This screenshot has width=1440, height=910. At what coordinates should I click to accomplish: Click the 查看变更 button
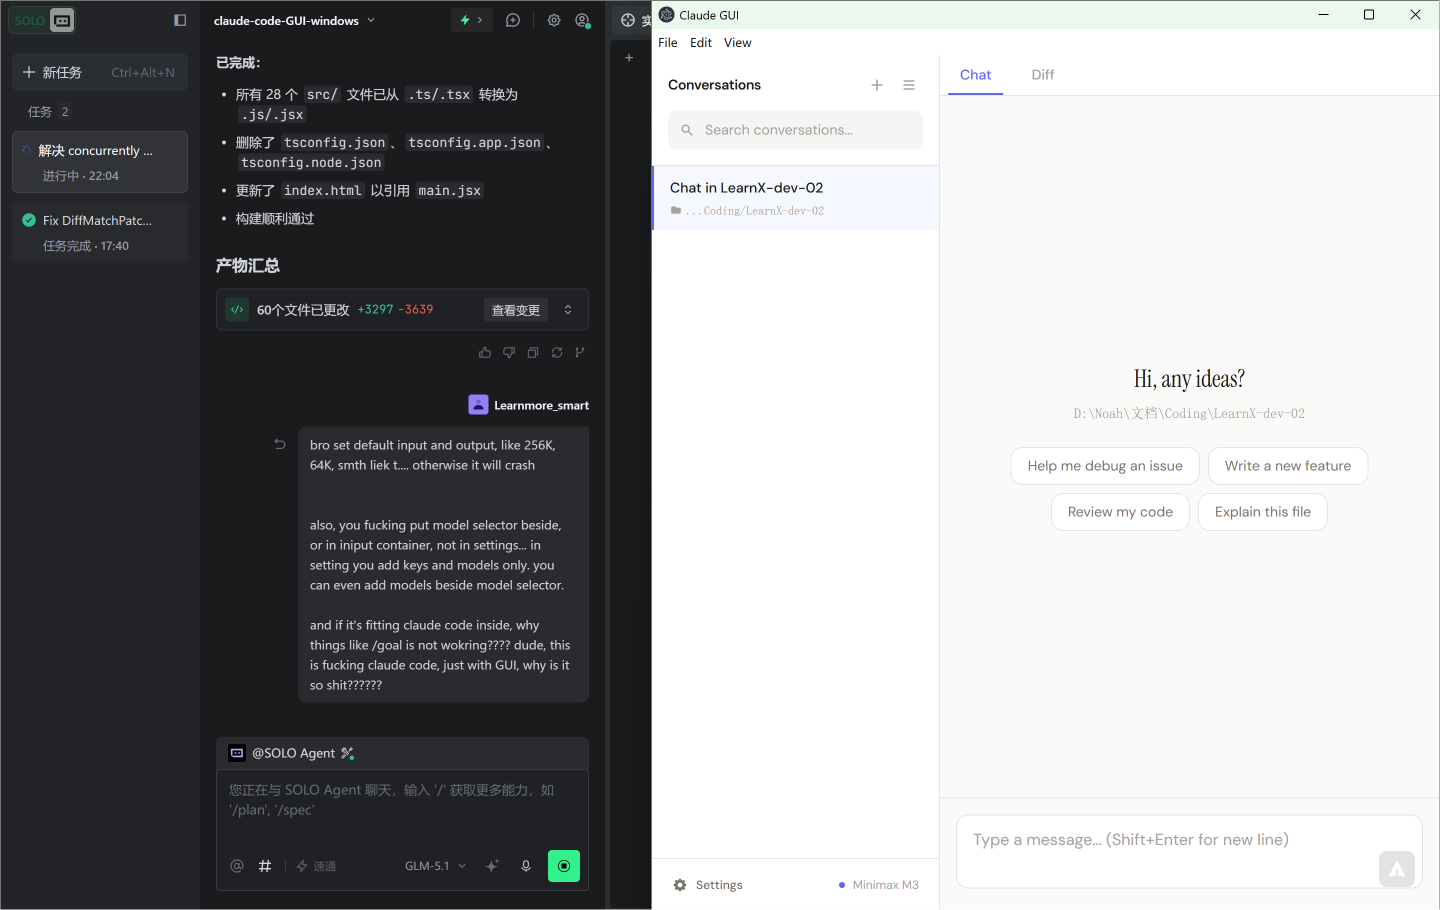click(516, 310)
